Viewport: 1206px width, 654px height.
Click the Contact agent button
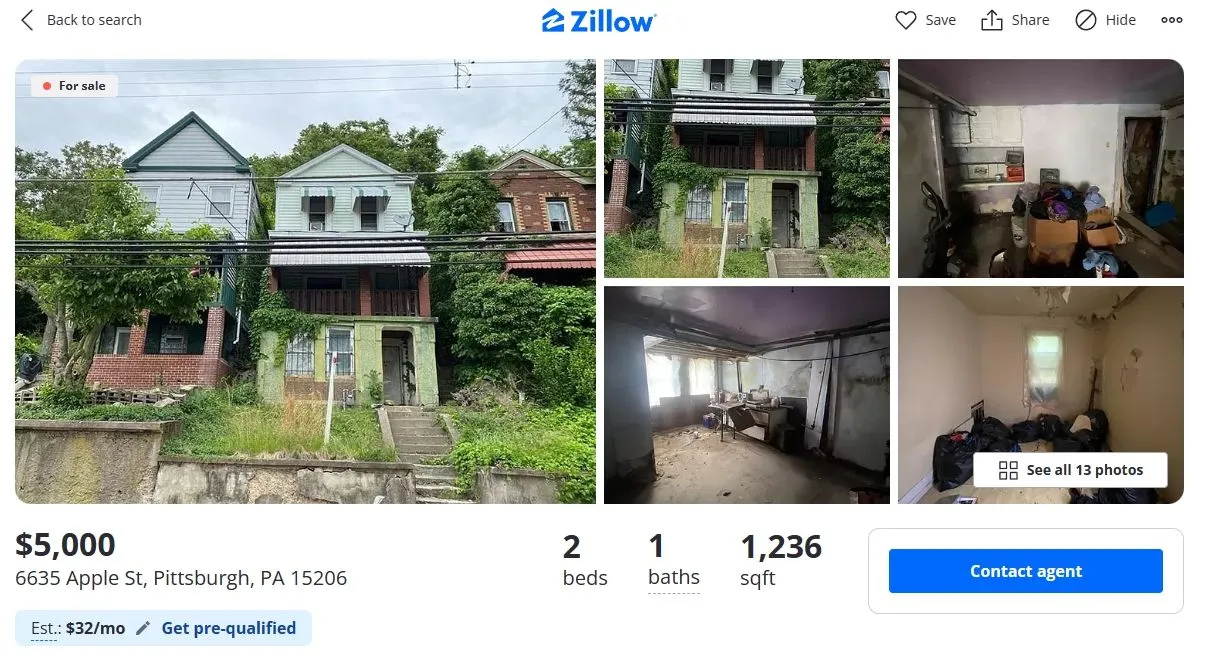point(1026,571)
